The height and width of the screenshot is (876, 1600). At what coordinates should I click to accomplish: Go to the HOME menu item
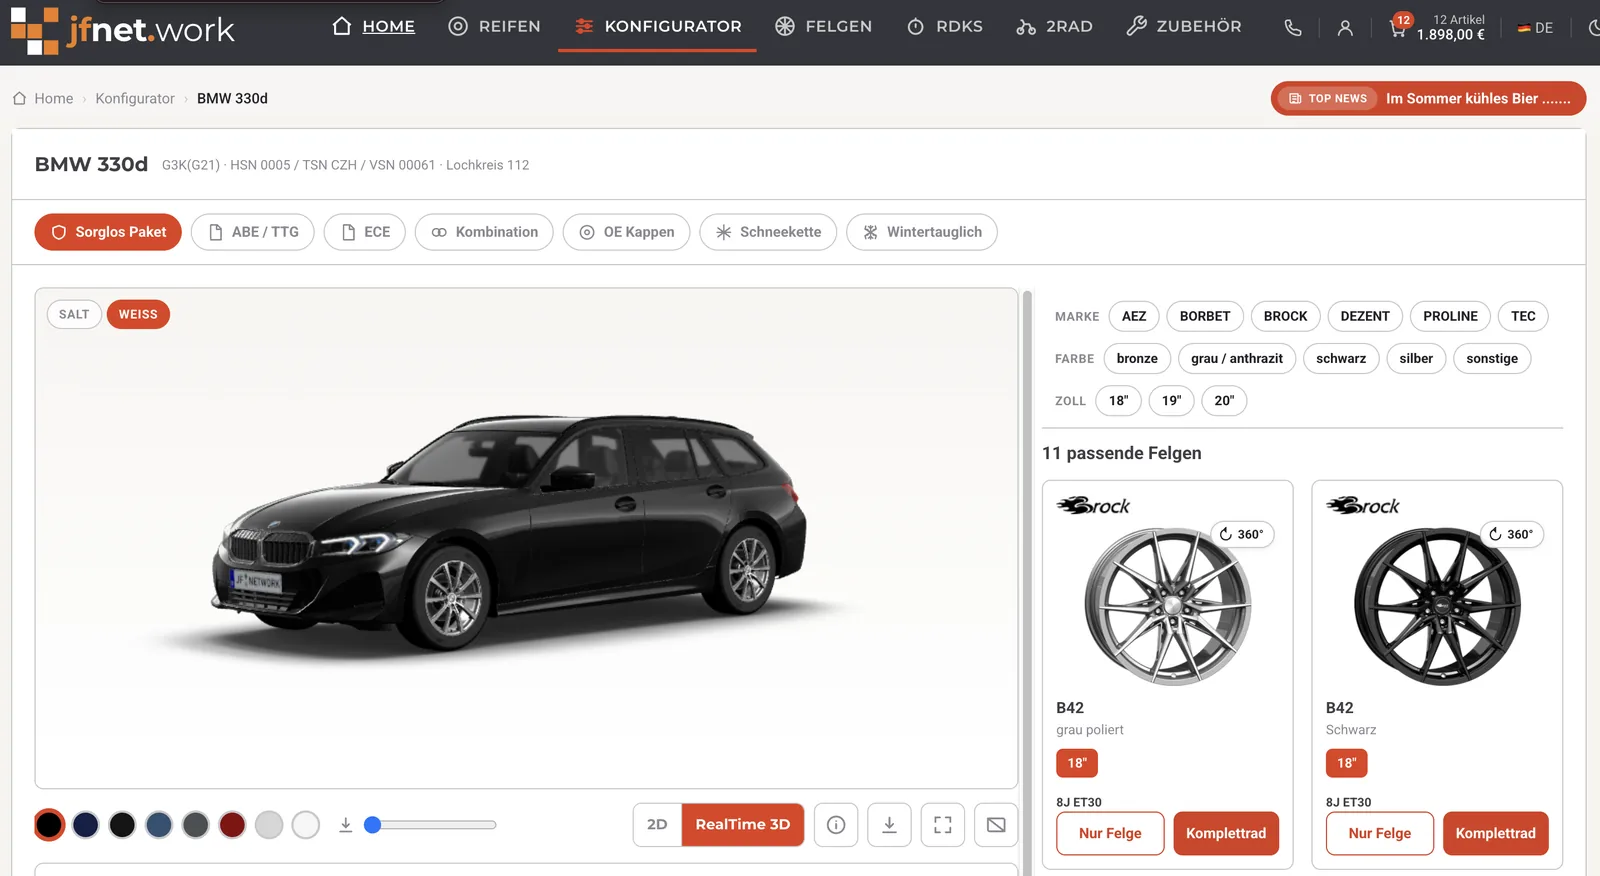[x=374, y=26]
